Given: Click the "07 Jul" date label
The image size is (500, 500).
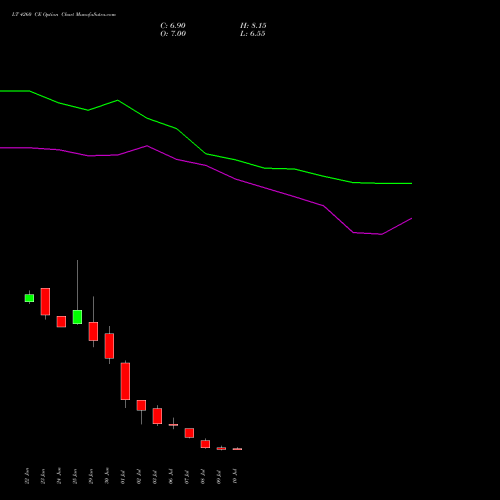Looking at the screenshot, I should (x=187, y=477).
